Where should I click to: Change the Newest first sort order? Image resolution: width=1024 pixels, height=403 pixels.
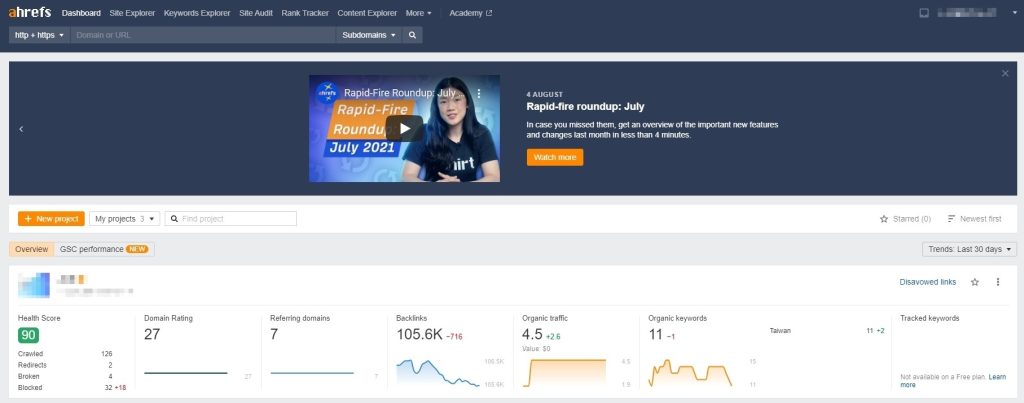(974, 219)
